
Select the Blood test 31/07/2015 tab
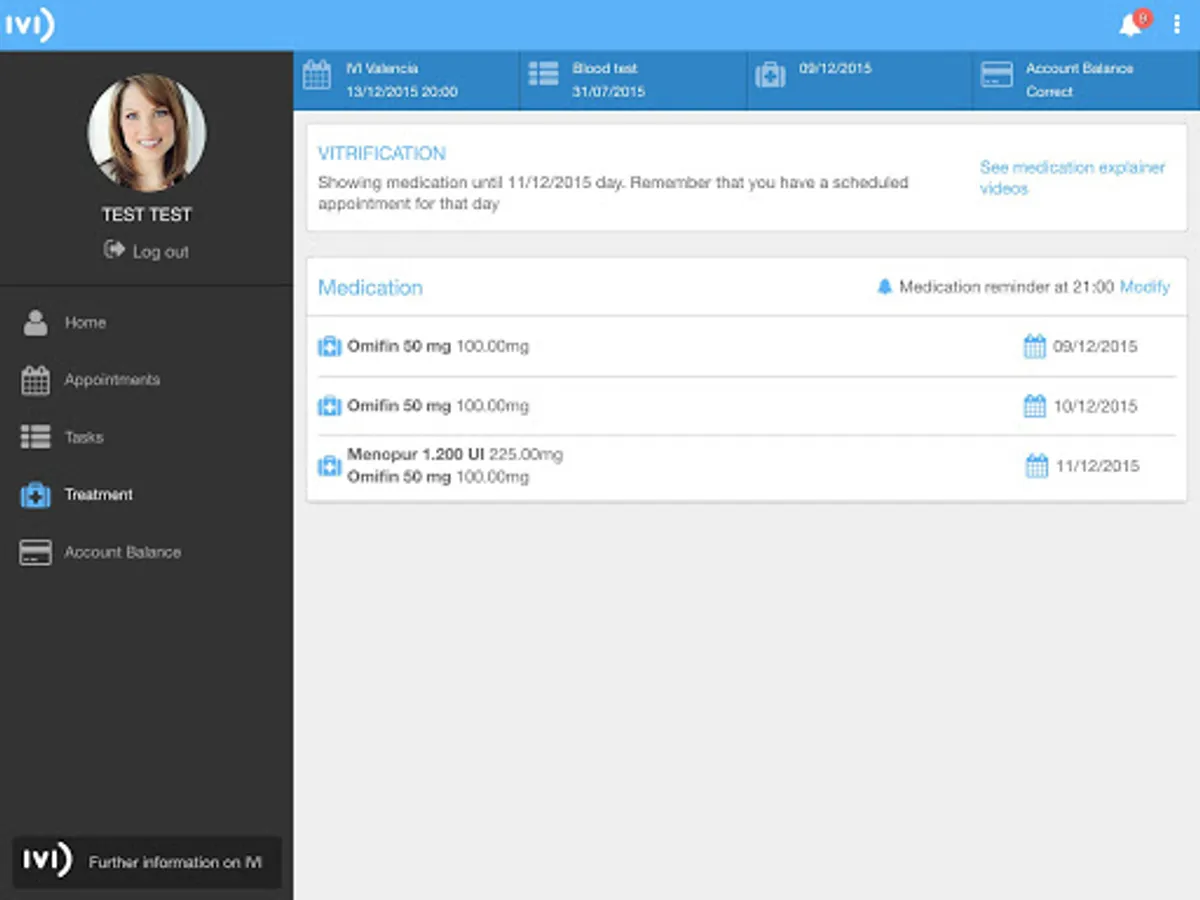[x=632, y=79]
